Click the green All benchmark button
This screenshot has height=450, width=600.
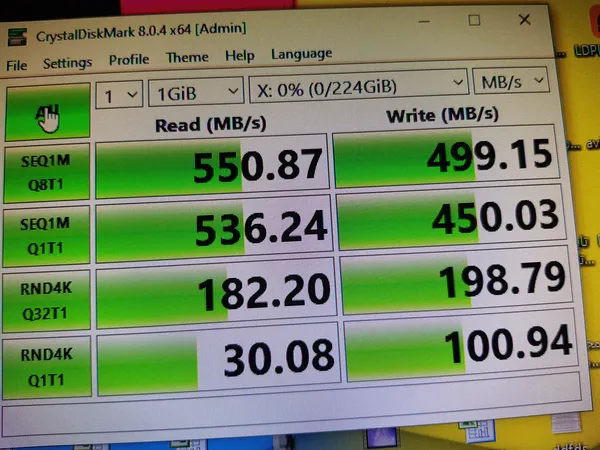pos(48,112)
